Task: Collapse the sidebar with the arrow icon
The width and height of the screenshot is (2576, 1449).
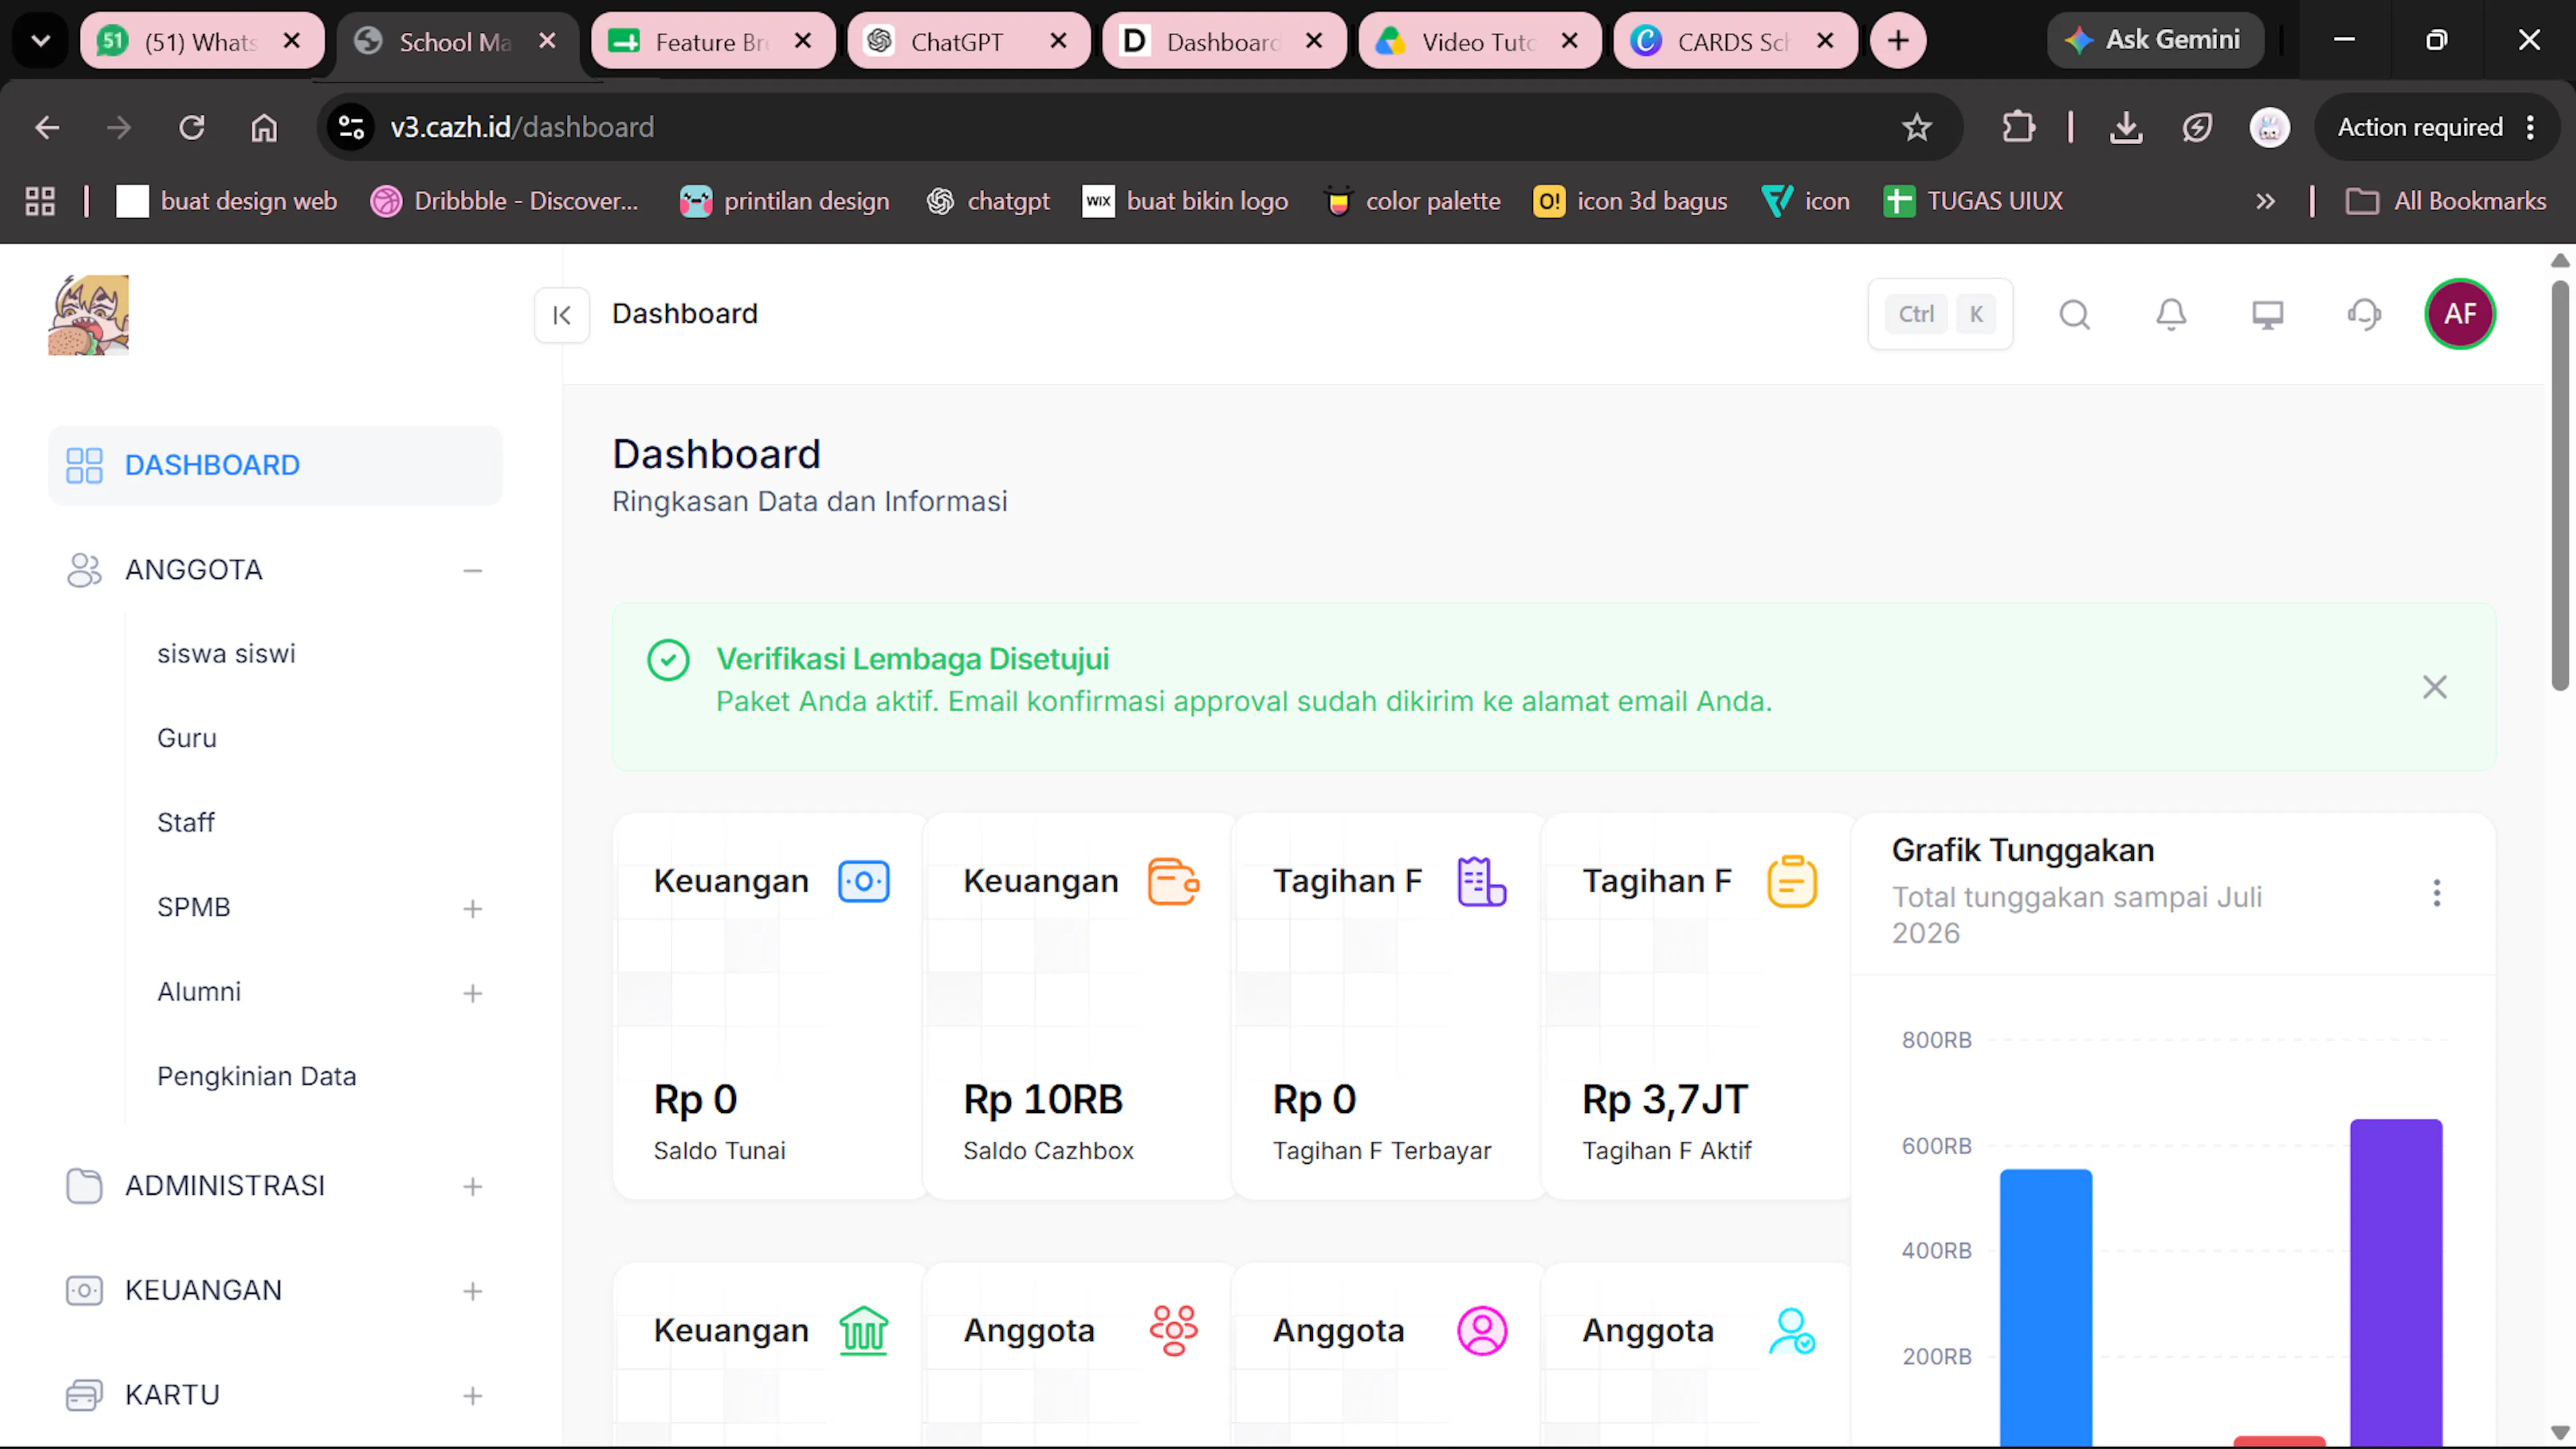Action: (x=561, y=315)
